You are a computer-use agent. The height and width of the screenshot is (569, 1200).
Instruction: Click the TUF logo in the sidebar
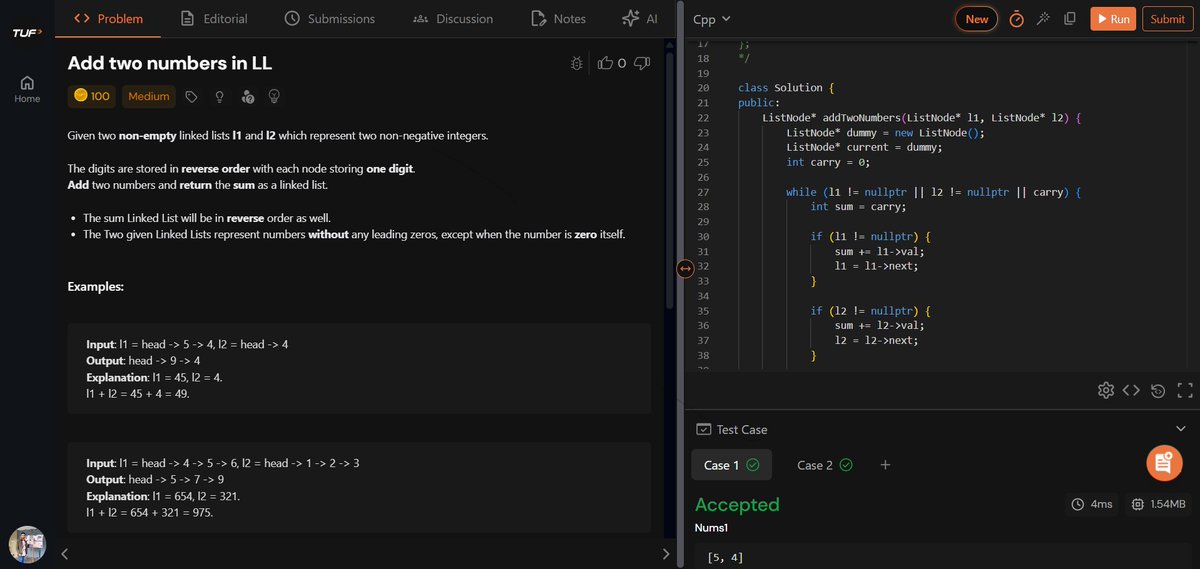tap(26, 34)
